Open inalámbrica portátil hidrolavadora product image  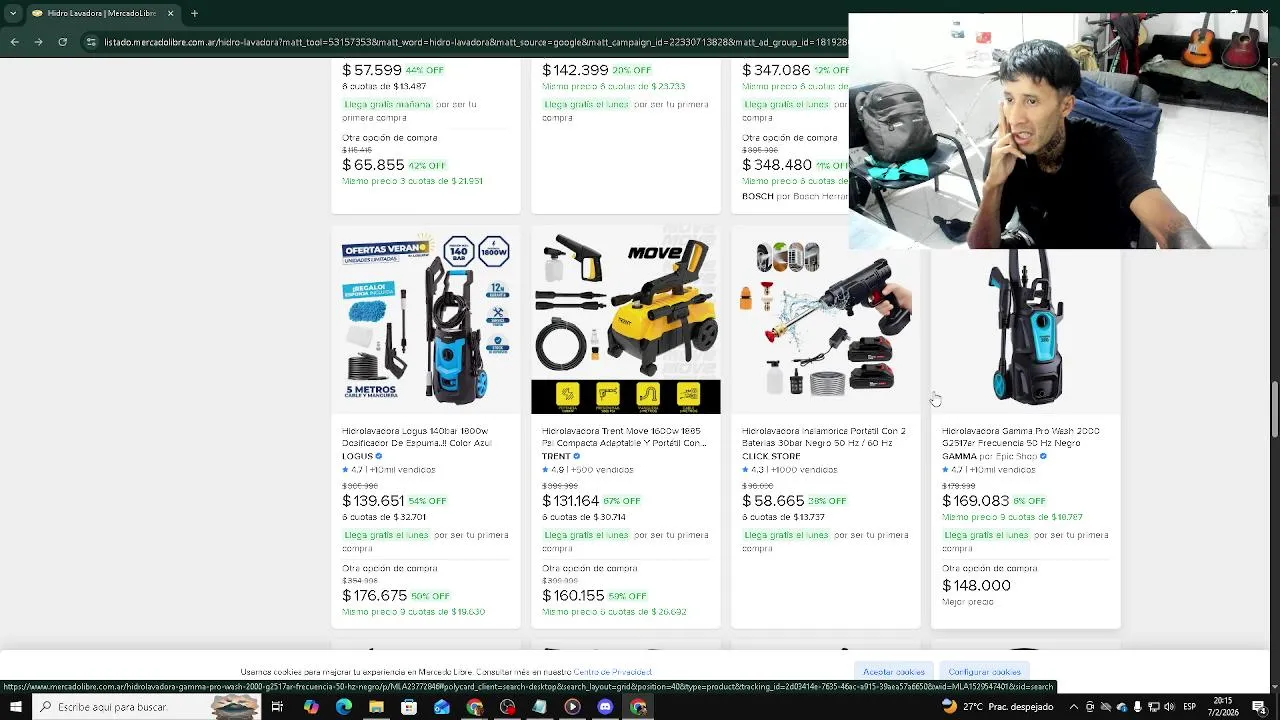click(826, 320)
